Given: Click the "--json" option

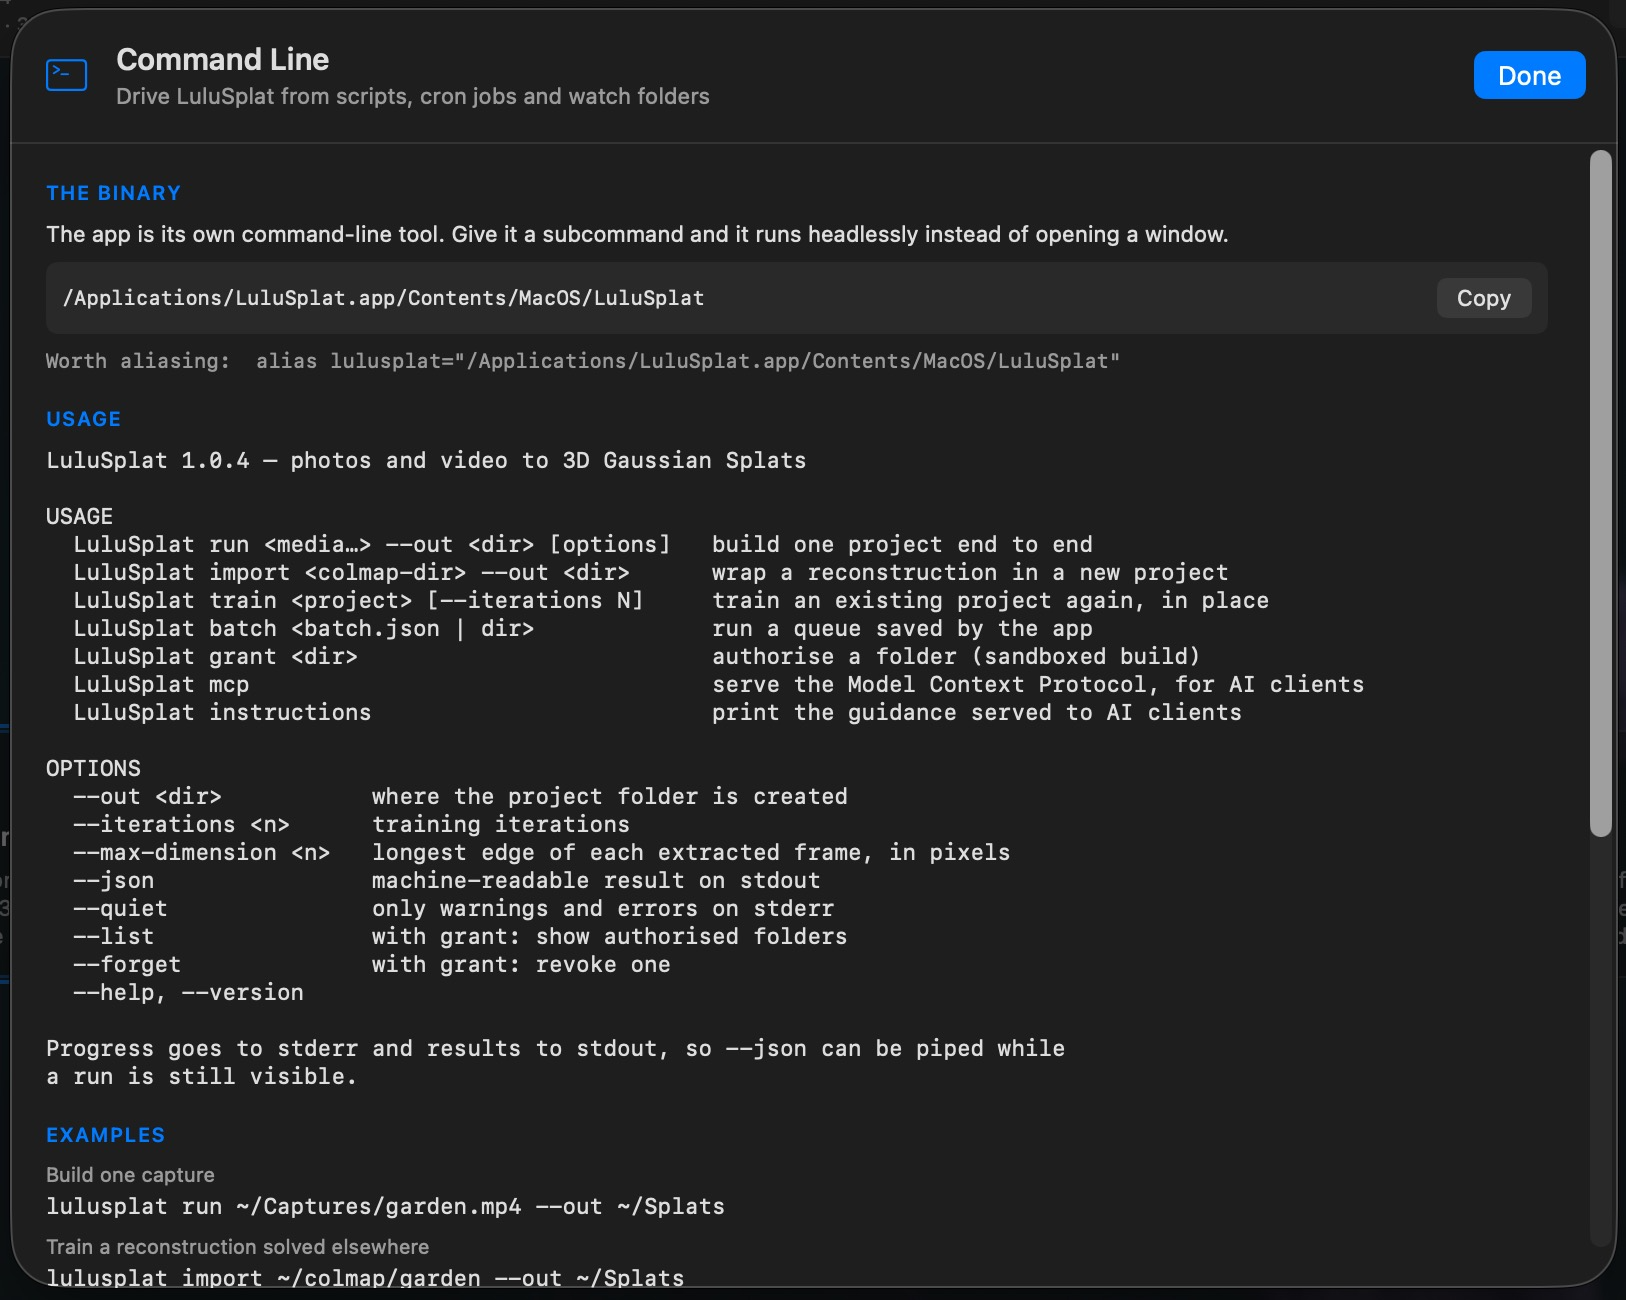Looking at the screenshot, I should [x=113, y=880].
